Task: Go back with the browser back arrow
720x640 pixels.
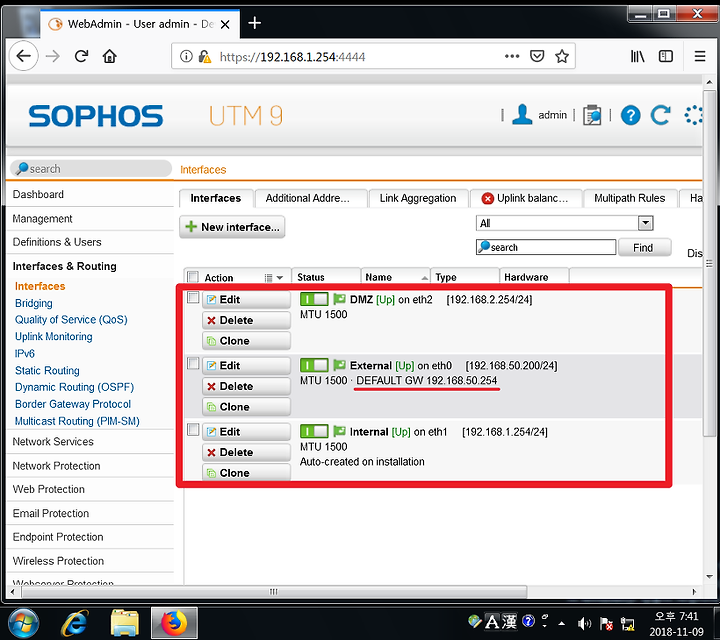Action: [23, 56]
